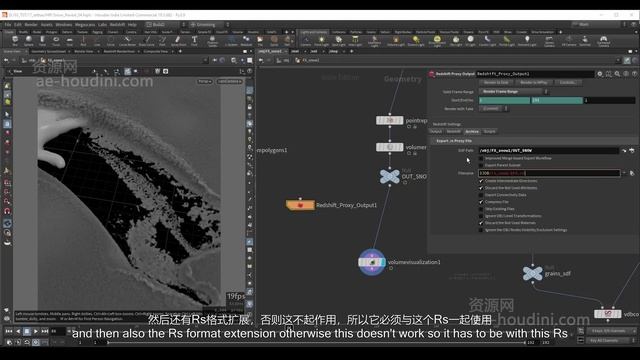Click the Controls button
This screenshot has height=360, width=640.
tap(568, 82)
